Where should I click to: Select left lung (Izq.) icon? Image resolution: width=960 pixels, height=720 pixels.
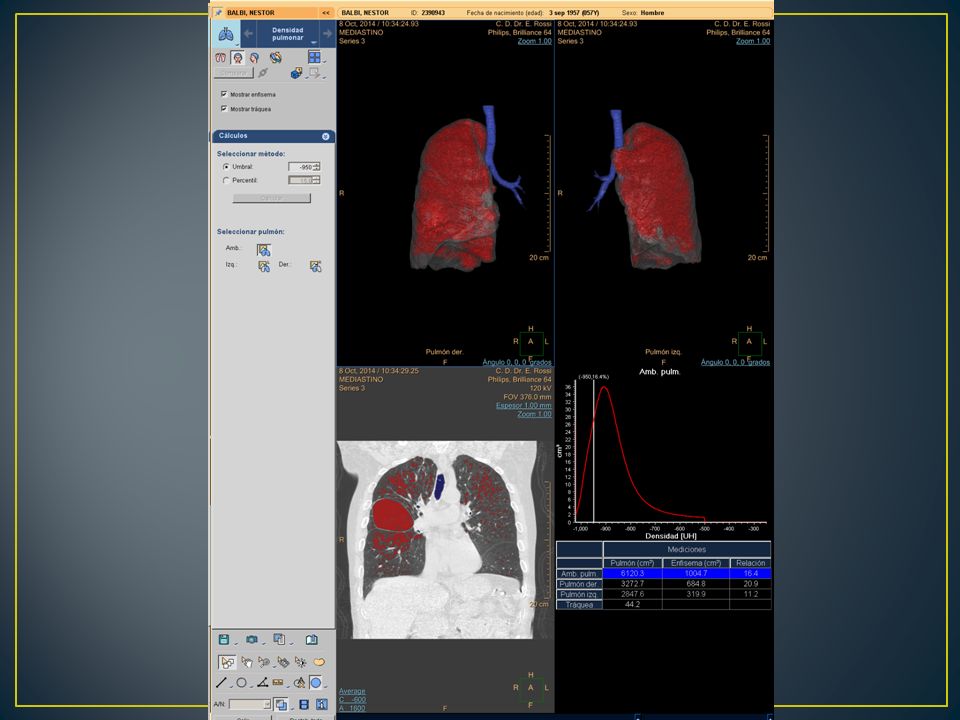(264, 266)
